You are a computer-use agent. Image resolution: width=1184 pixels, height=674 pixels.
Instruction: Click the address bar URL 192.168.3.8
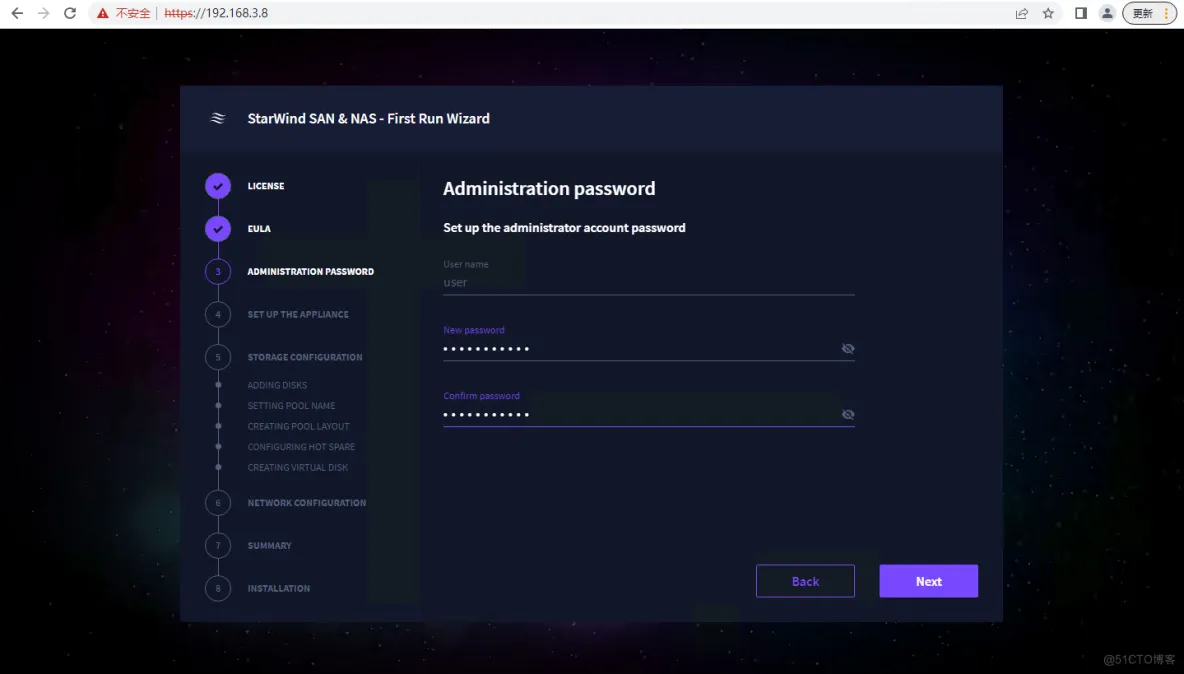point(216,13)
